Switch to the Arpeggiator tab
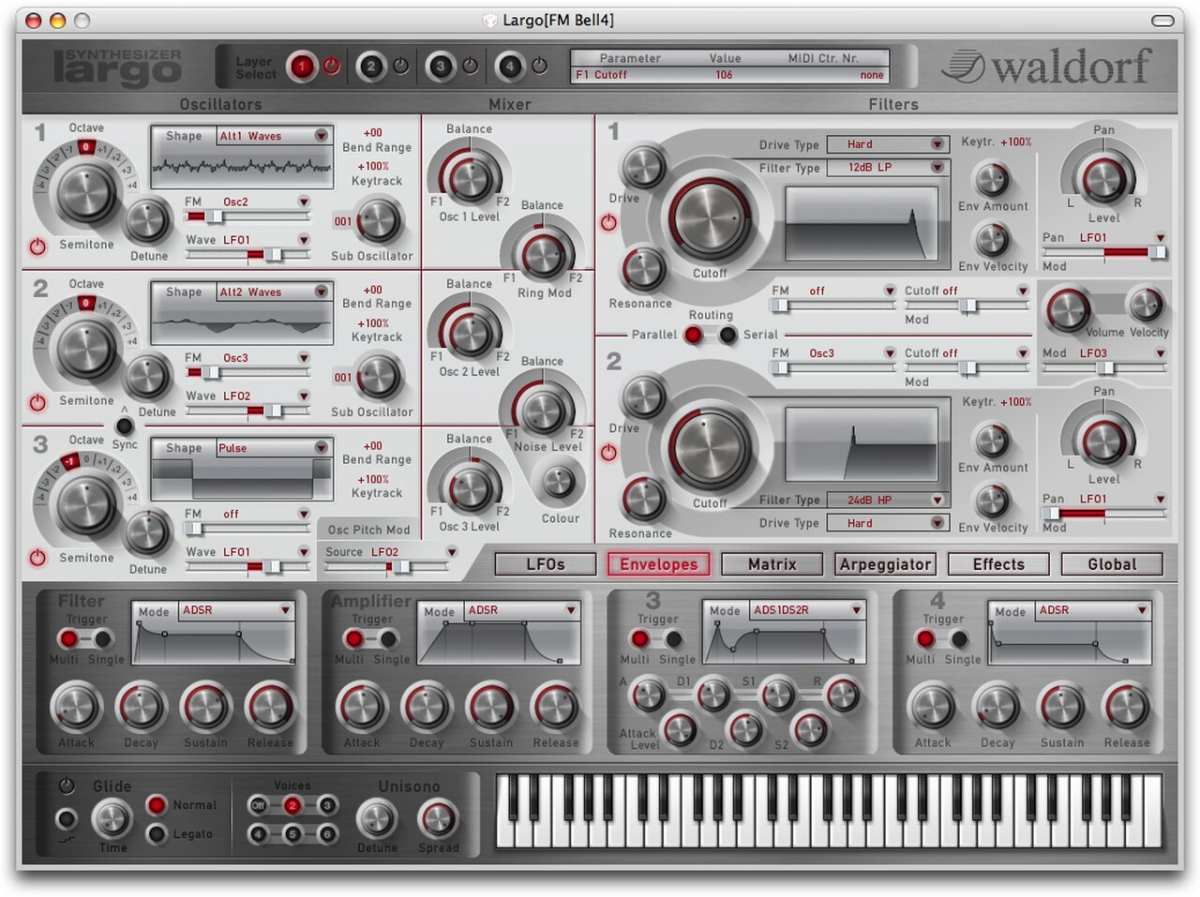 (885, 564)
